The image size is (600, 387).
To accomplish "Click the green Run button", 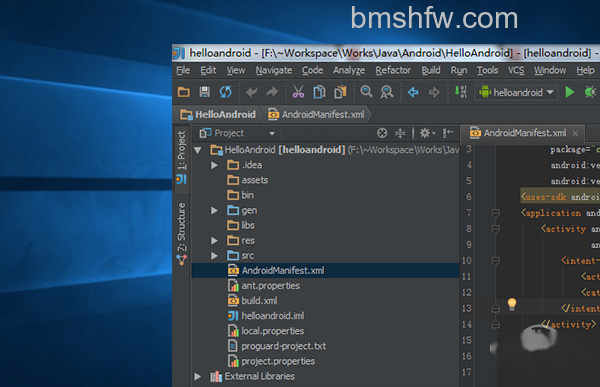I will pyautogui.click(x=569, y=92).
